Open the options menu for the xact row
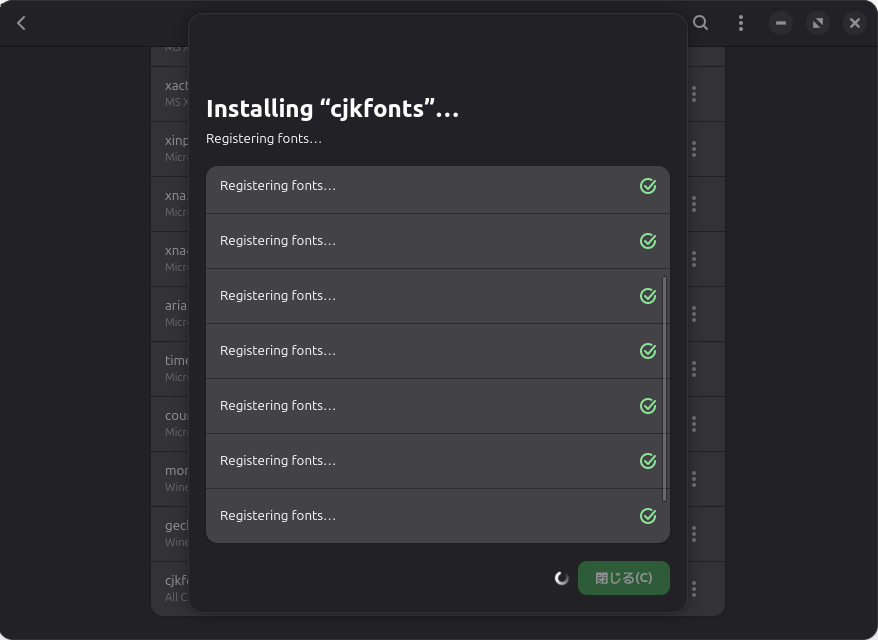This screenshot has width=878, height=640. pos(694,94)
